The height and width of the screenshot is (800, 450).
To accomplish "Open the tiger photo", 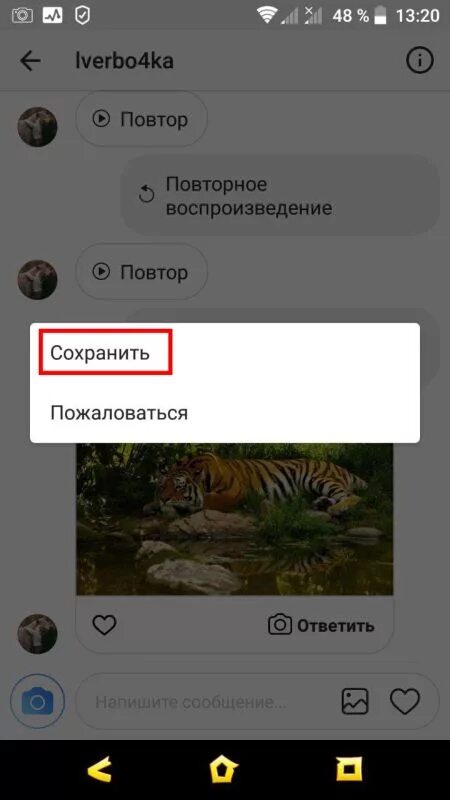I will point(235,519).
